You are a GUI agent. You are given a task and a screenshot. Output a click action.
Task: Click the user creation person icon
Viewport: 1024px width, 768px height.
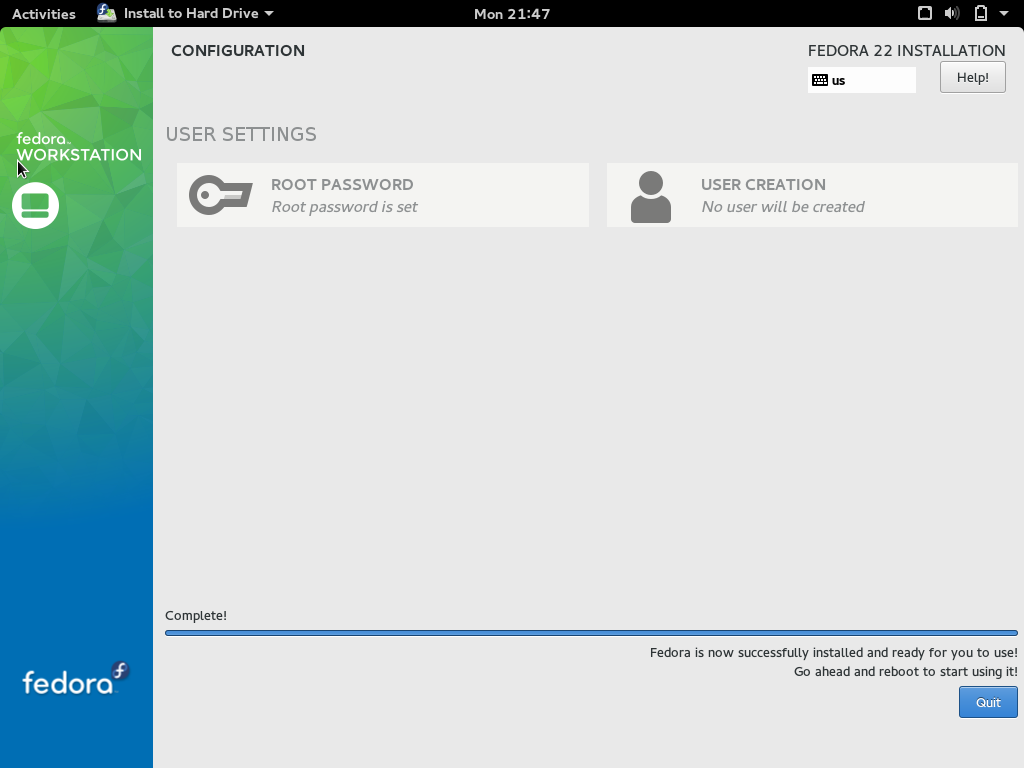coord(650,197)
